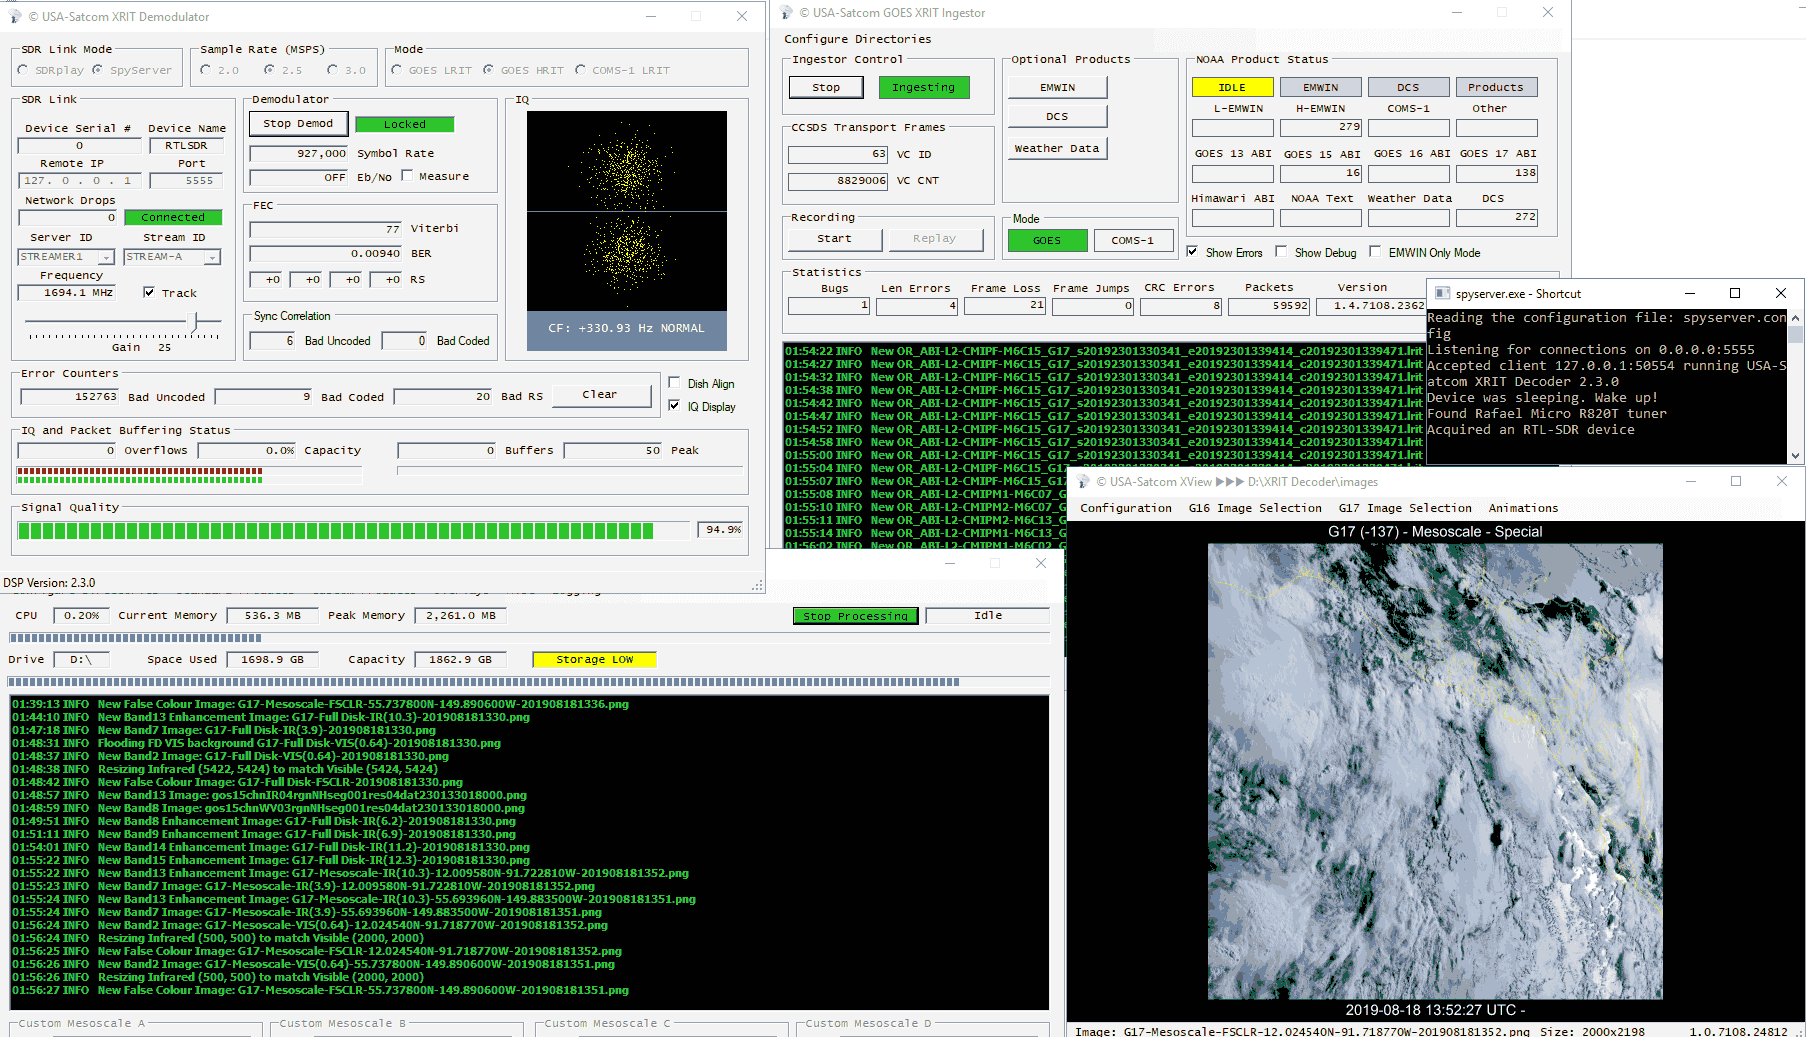Click the IQ constellation display
The image size is (1806, 1037).
627,210
